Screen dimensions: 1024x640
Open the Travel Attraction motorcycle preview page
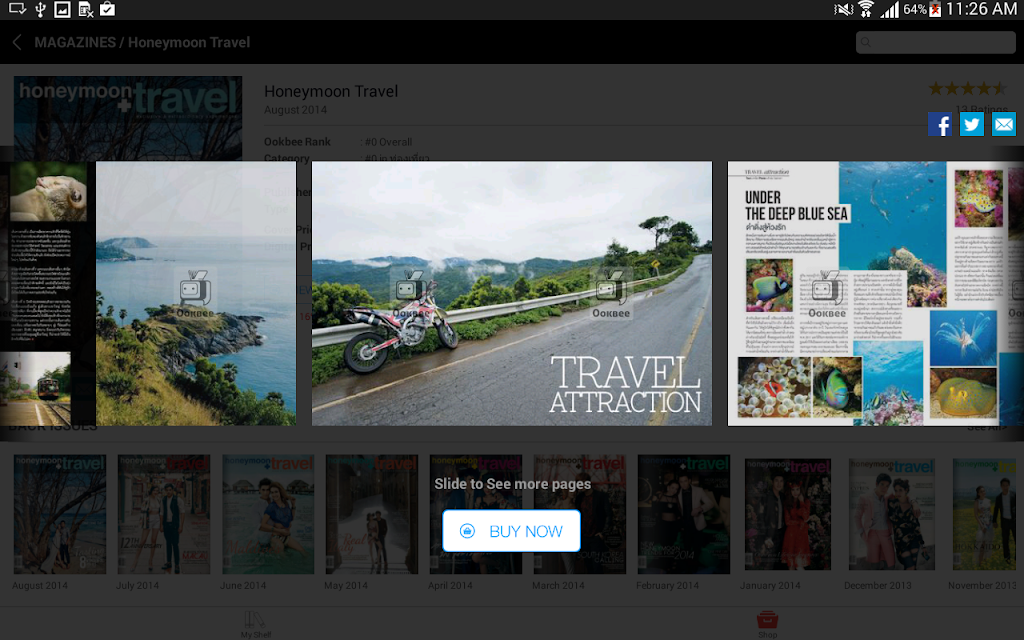point(511,293)
